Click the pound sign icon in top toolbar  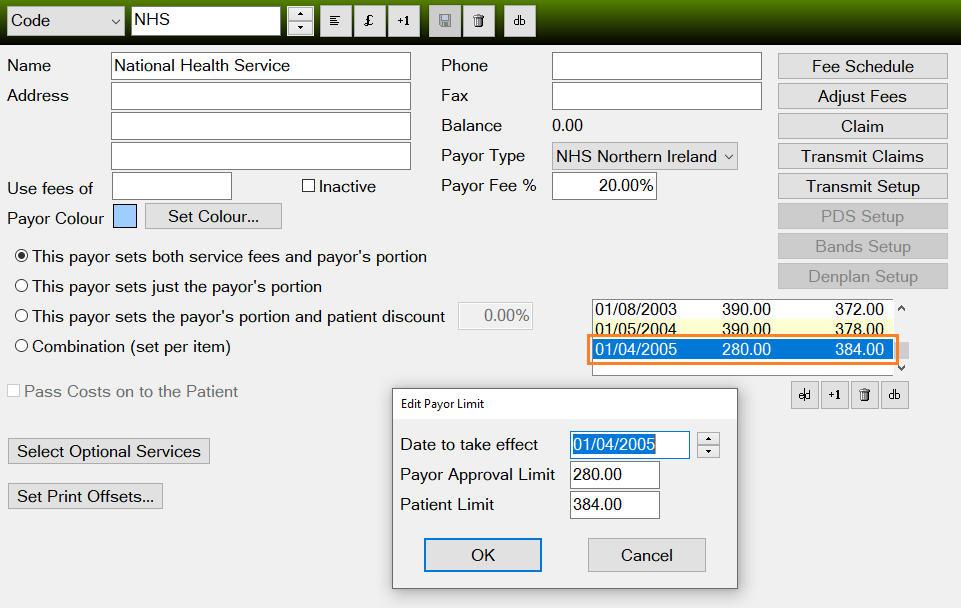(368, 21)
